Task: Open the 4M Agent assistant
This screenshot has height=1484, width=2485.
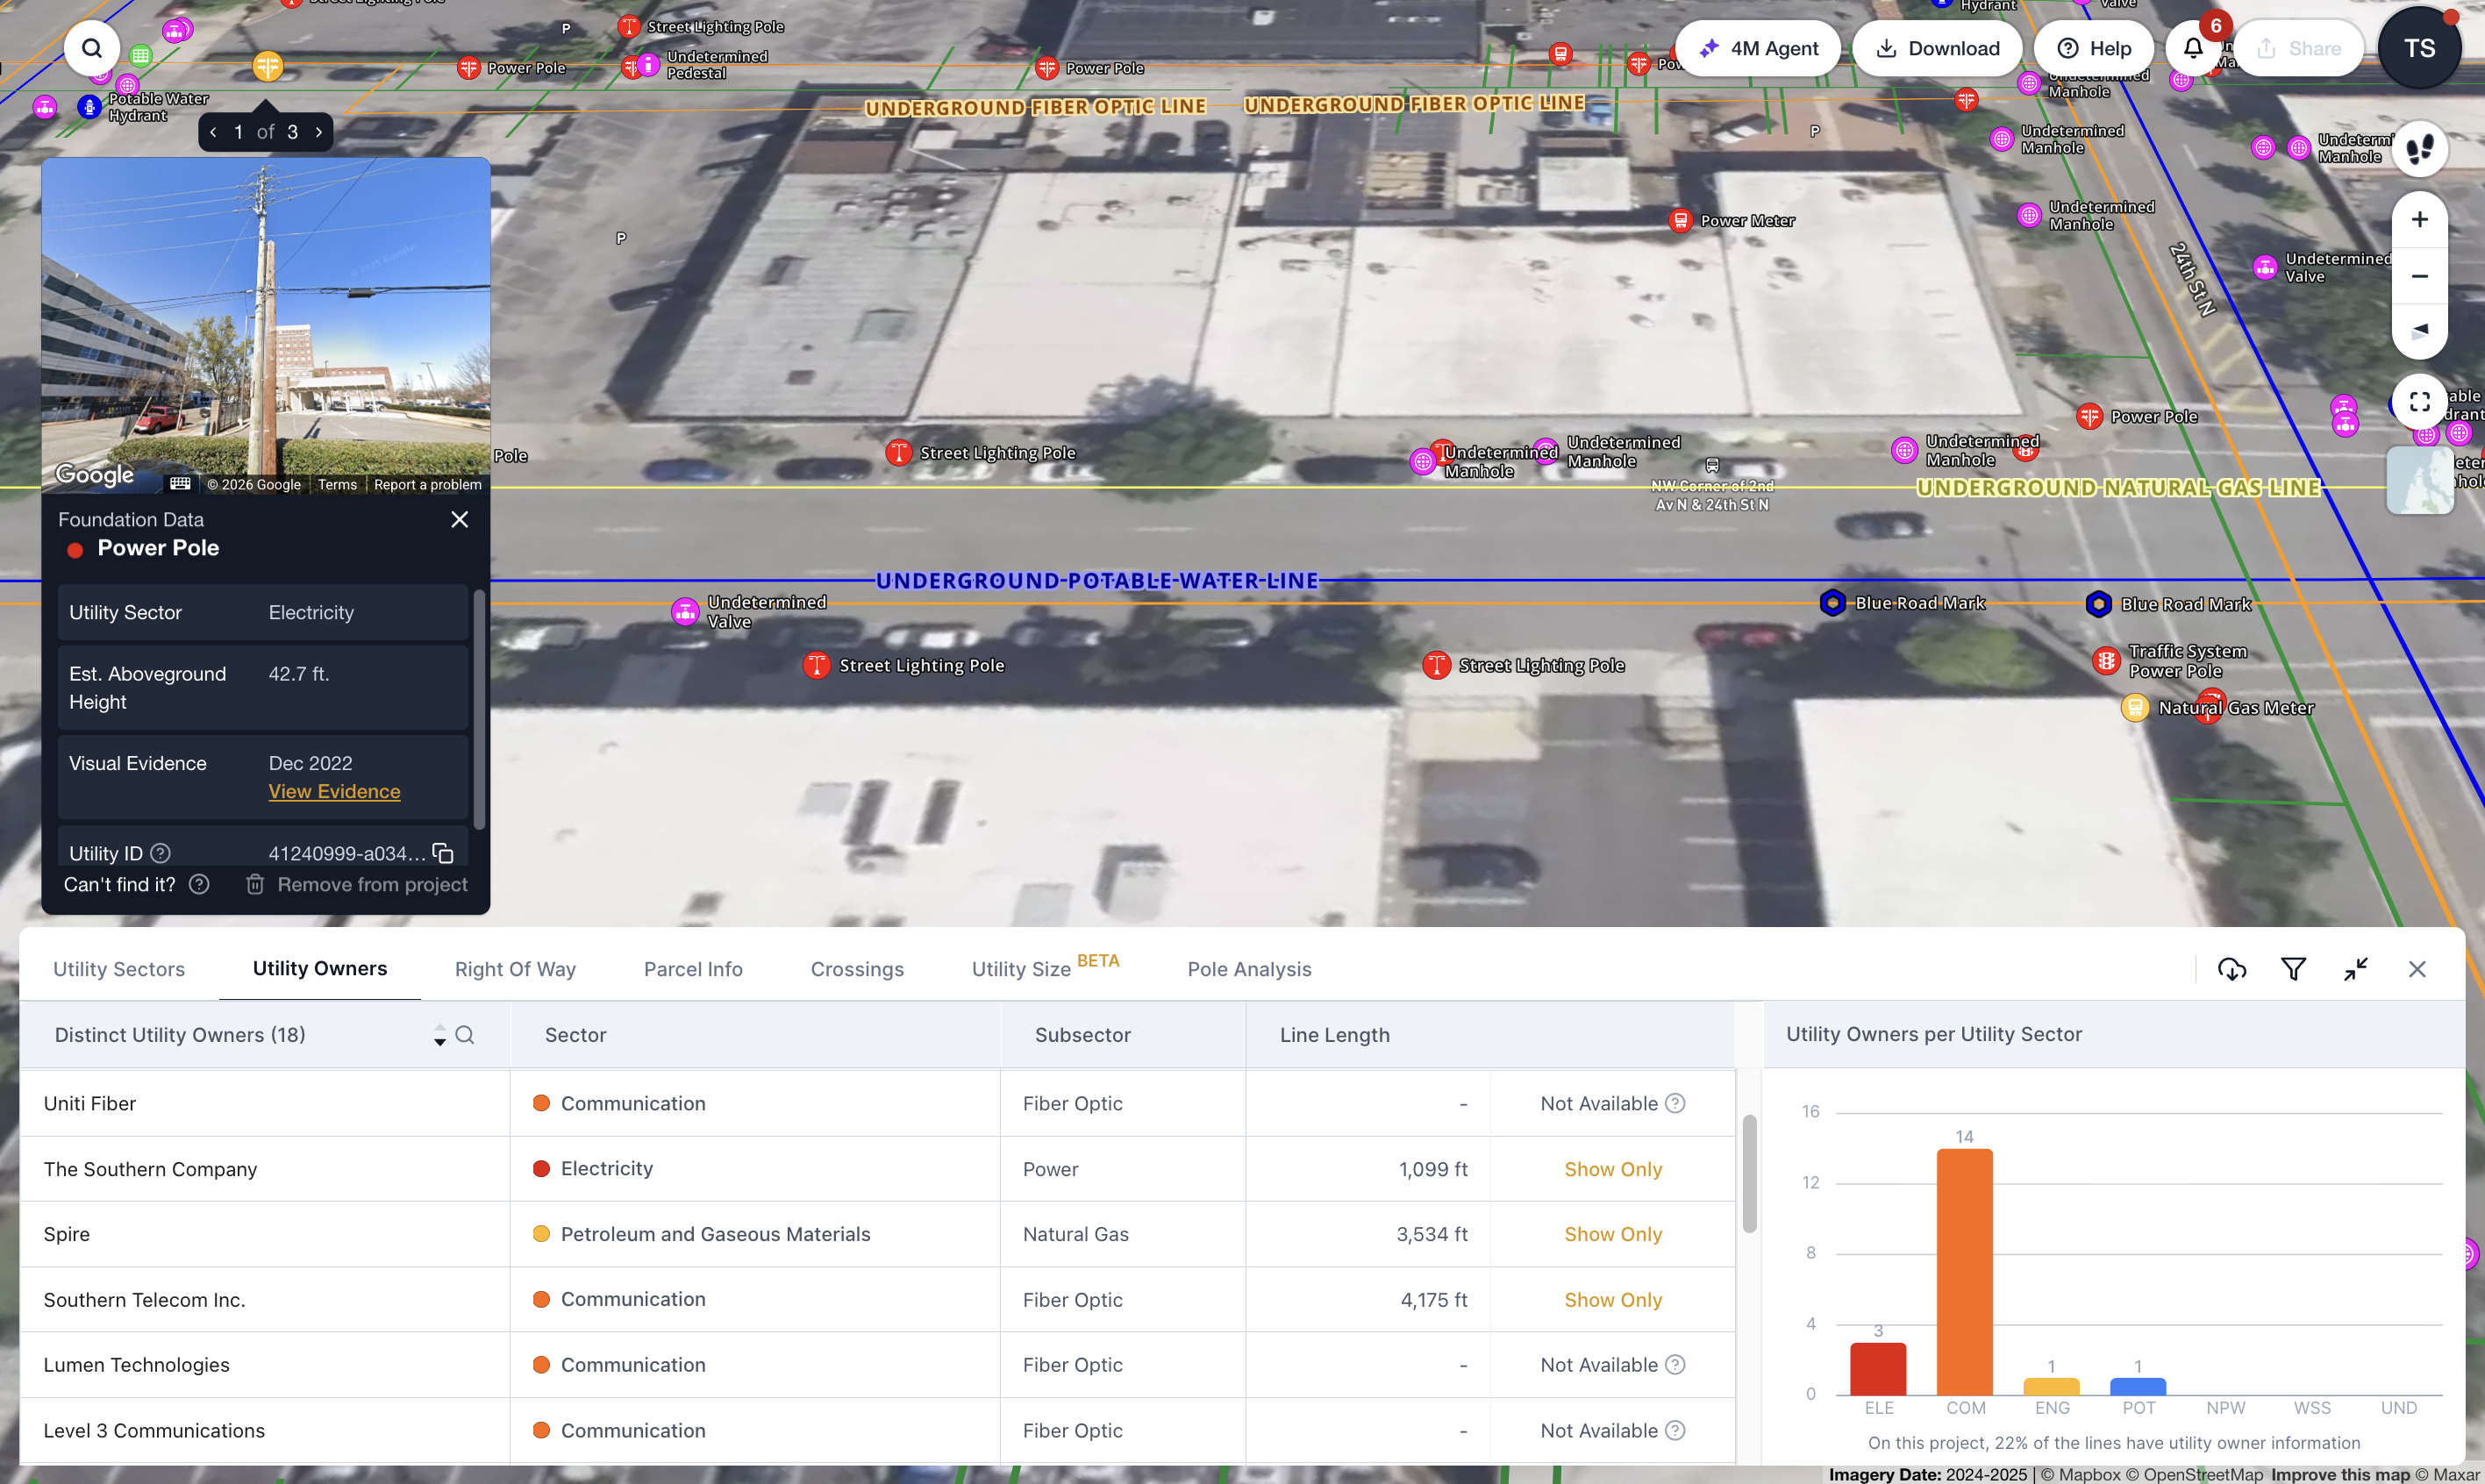Action: [x=1757, y=48]
